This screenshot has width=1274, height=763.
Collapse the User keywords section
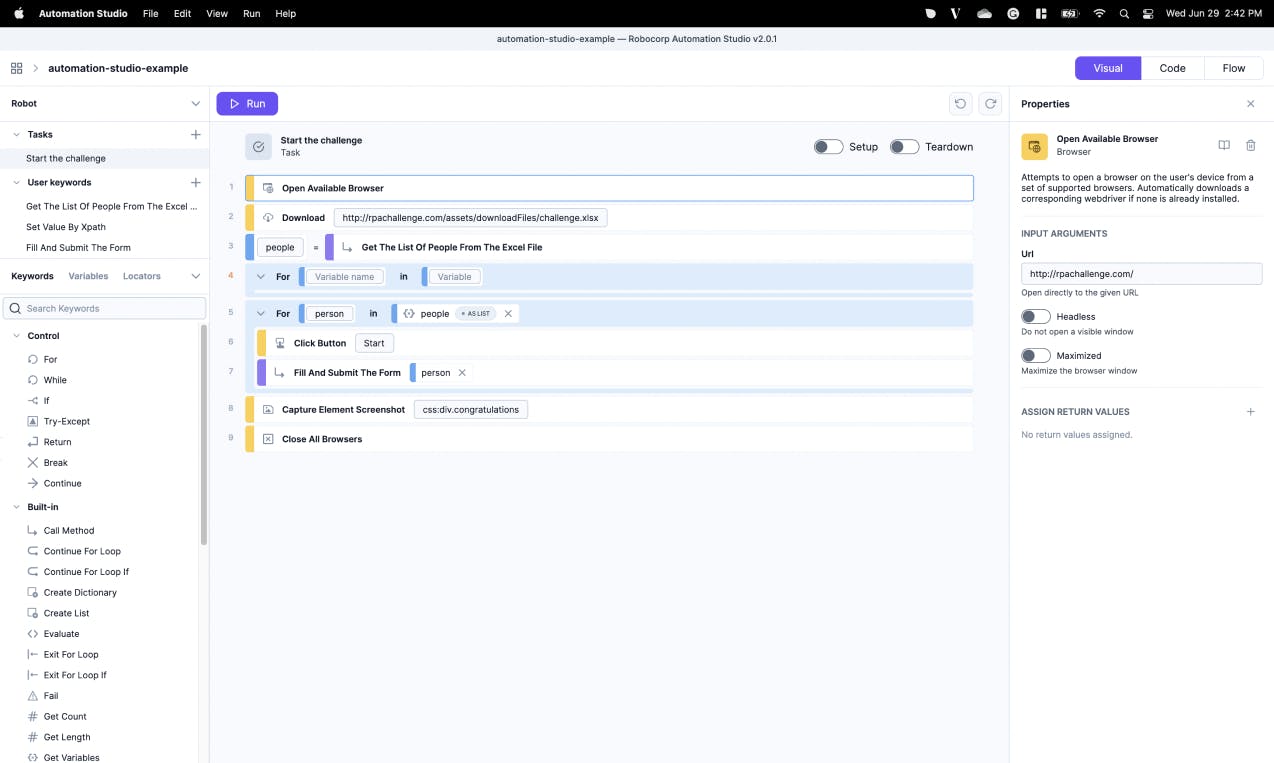coord(17,182)
